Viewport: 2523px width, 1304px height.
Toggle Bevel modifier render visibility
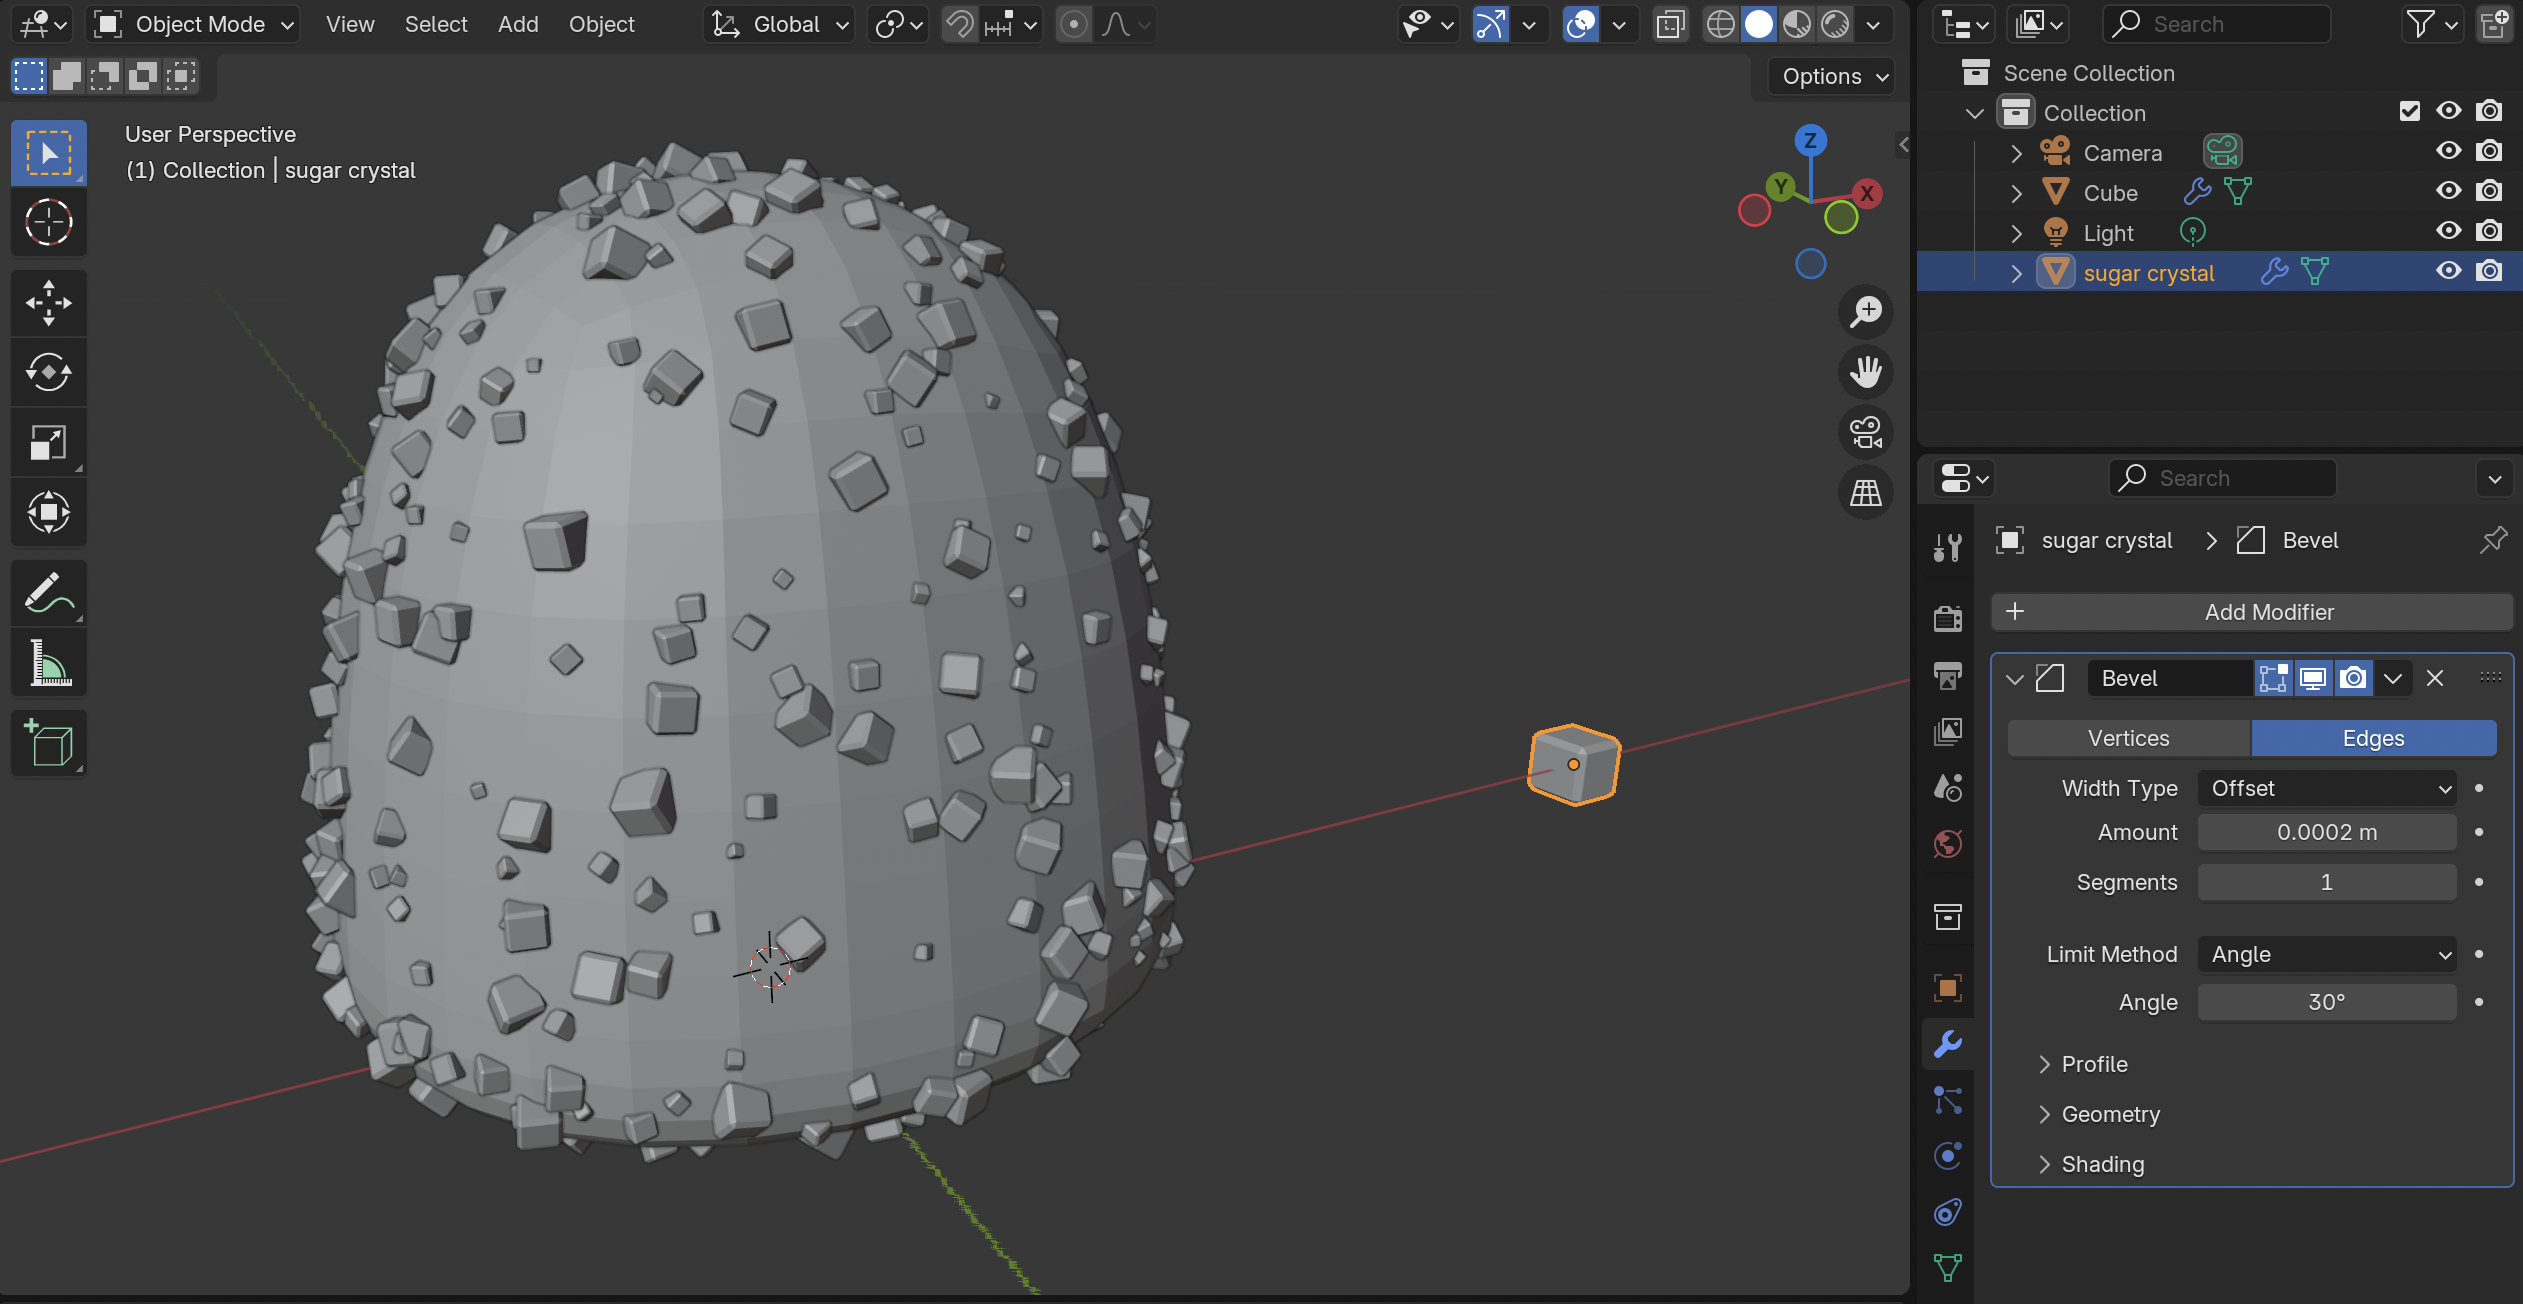[2354, 678]
